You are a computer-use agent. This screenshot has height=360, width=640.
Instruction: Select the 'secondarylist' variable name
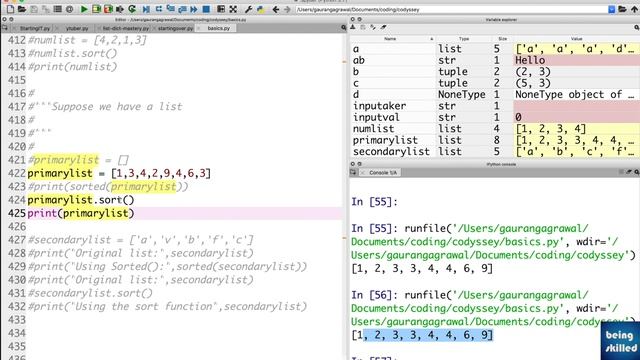[391, 152]
